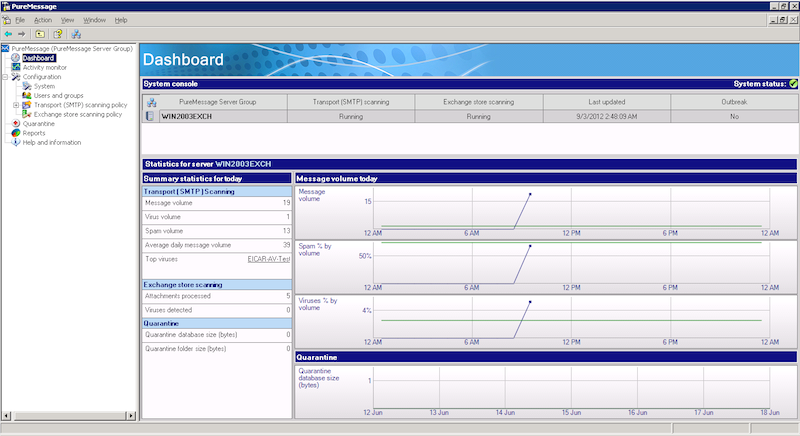
Task: Click the Quarantine database size chart
Action: coord(546,391)
